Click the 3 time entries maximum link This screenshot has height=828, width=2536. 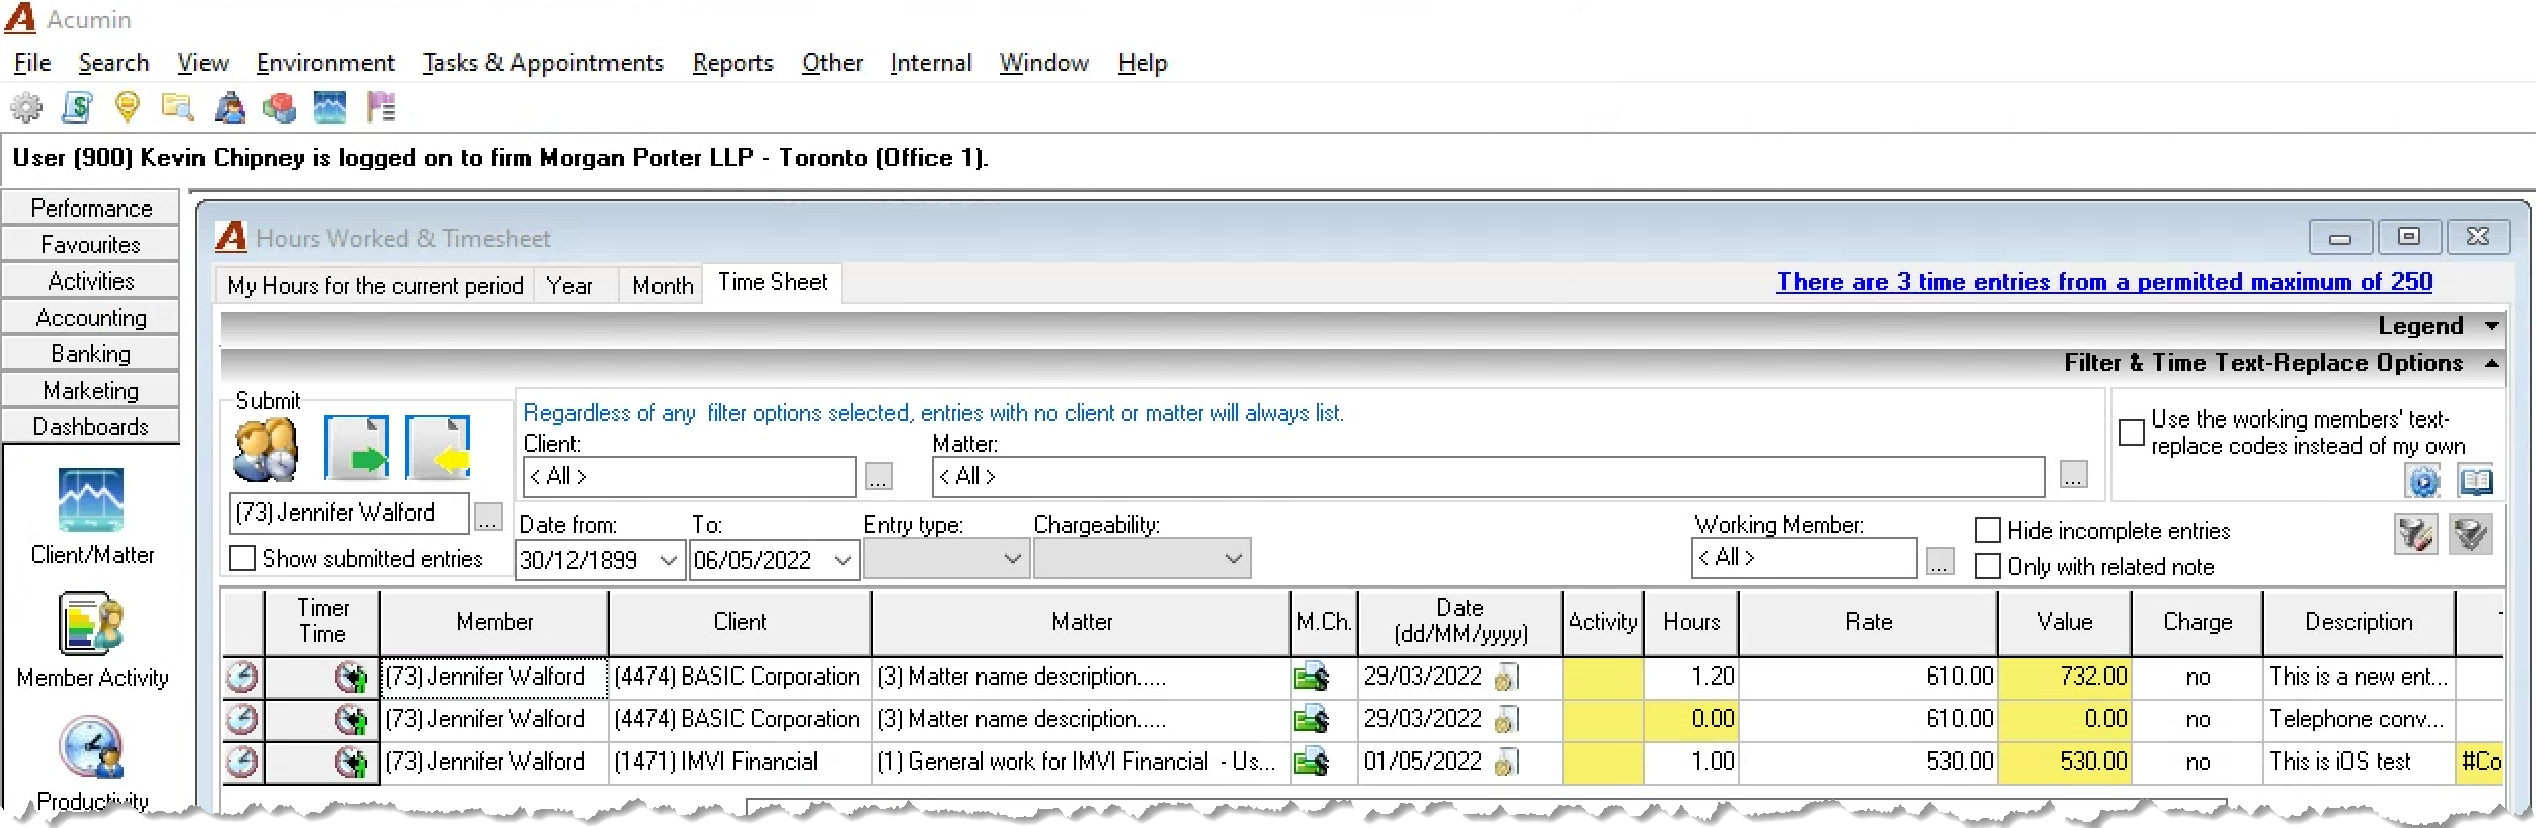pos(2104,282)
